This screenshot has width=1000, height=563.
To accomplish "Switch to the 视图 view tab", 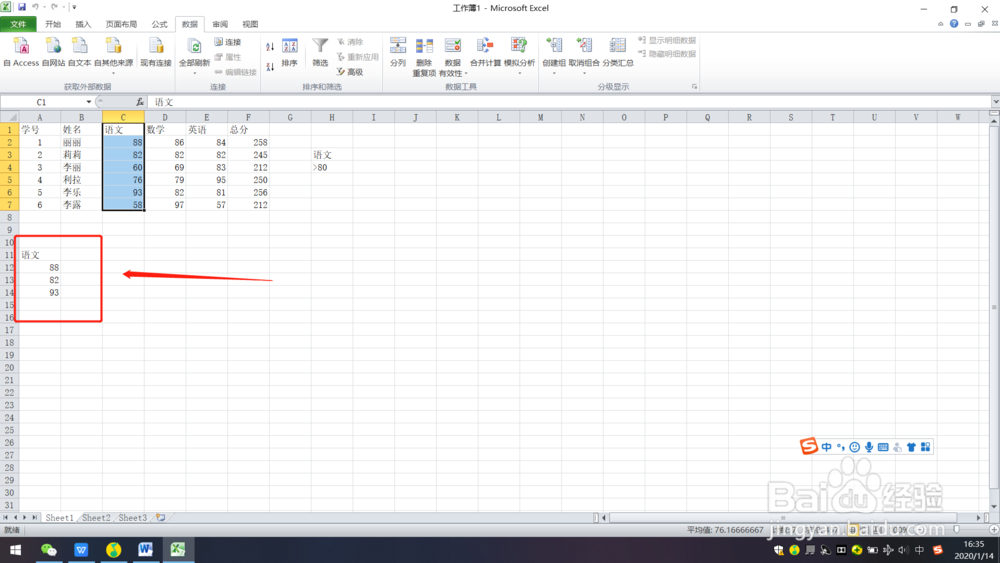I will [250, 24].
